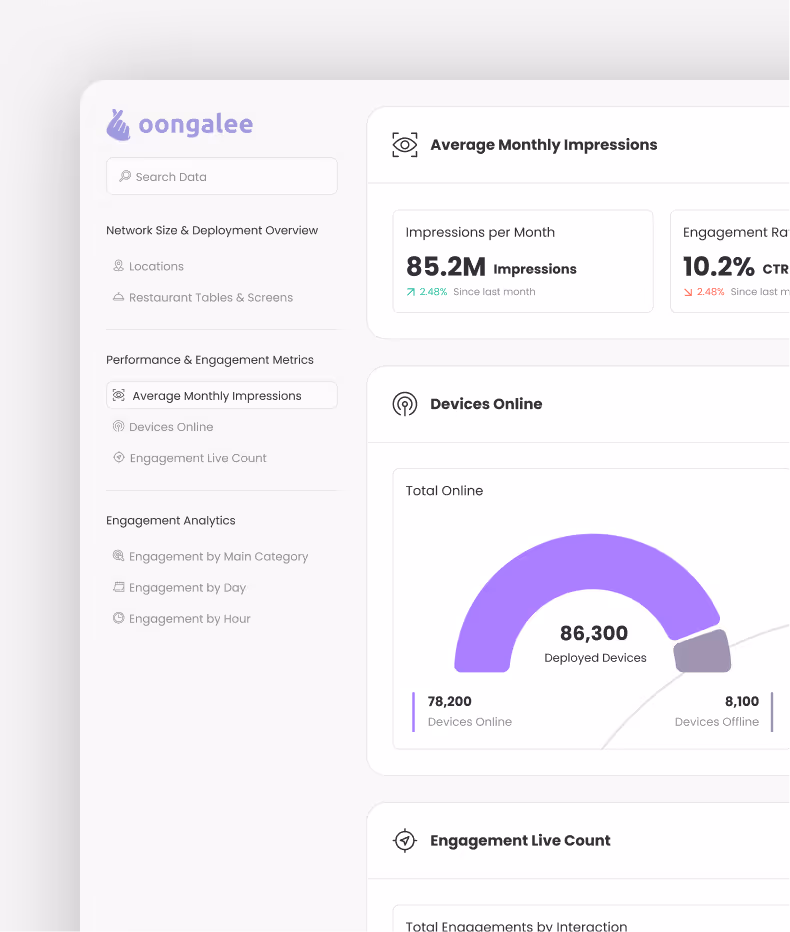Viewport: 790px width, 932px height.
Task: Click the Engagement by Day calendar icon
Action: 118,587
